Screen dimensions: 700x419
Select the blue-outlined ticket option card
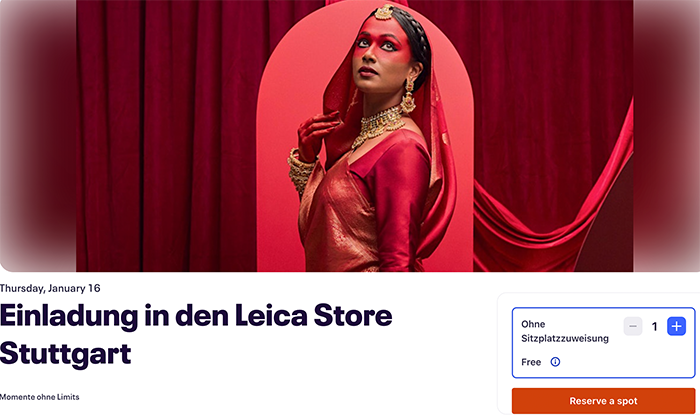point(603,343)
